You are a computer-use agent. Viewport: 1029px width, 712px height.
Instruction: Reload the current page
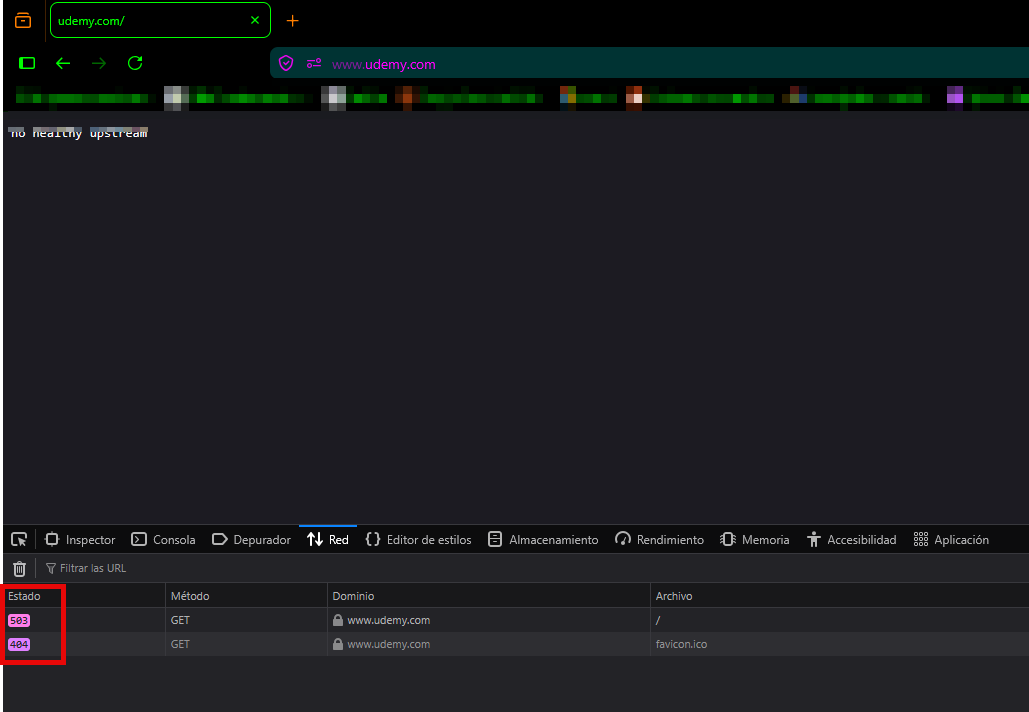pos(135,63)
